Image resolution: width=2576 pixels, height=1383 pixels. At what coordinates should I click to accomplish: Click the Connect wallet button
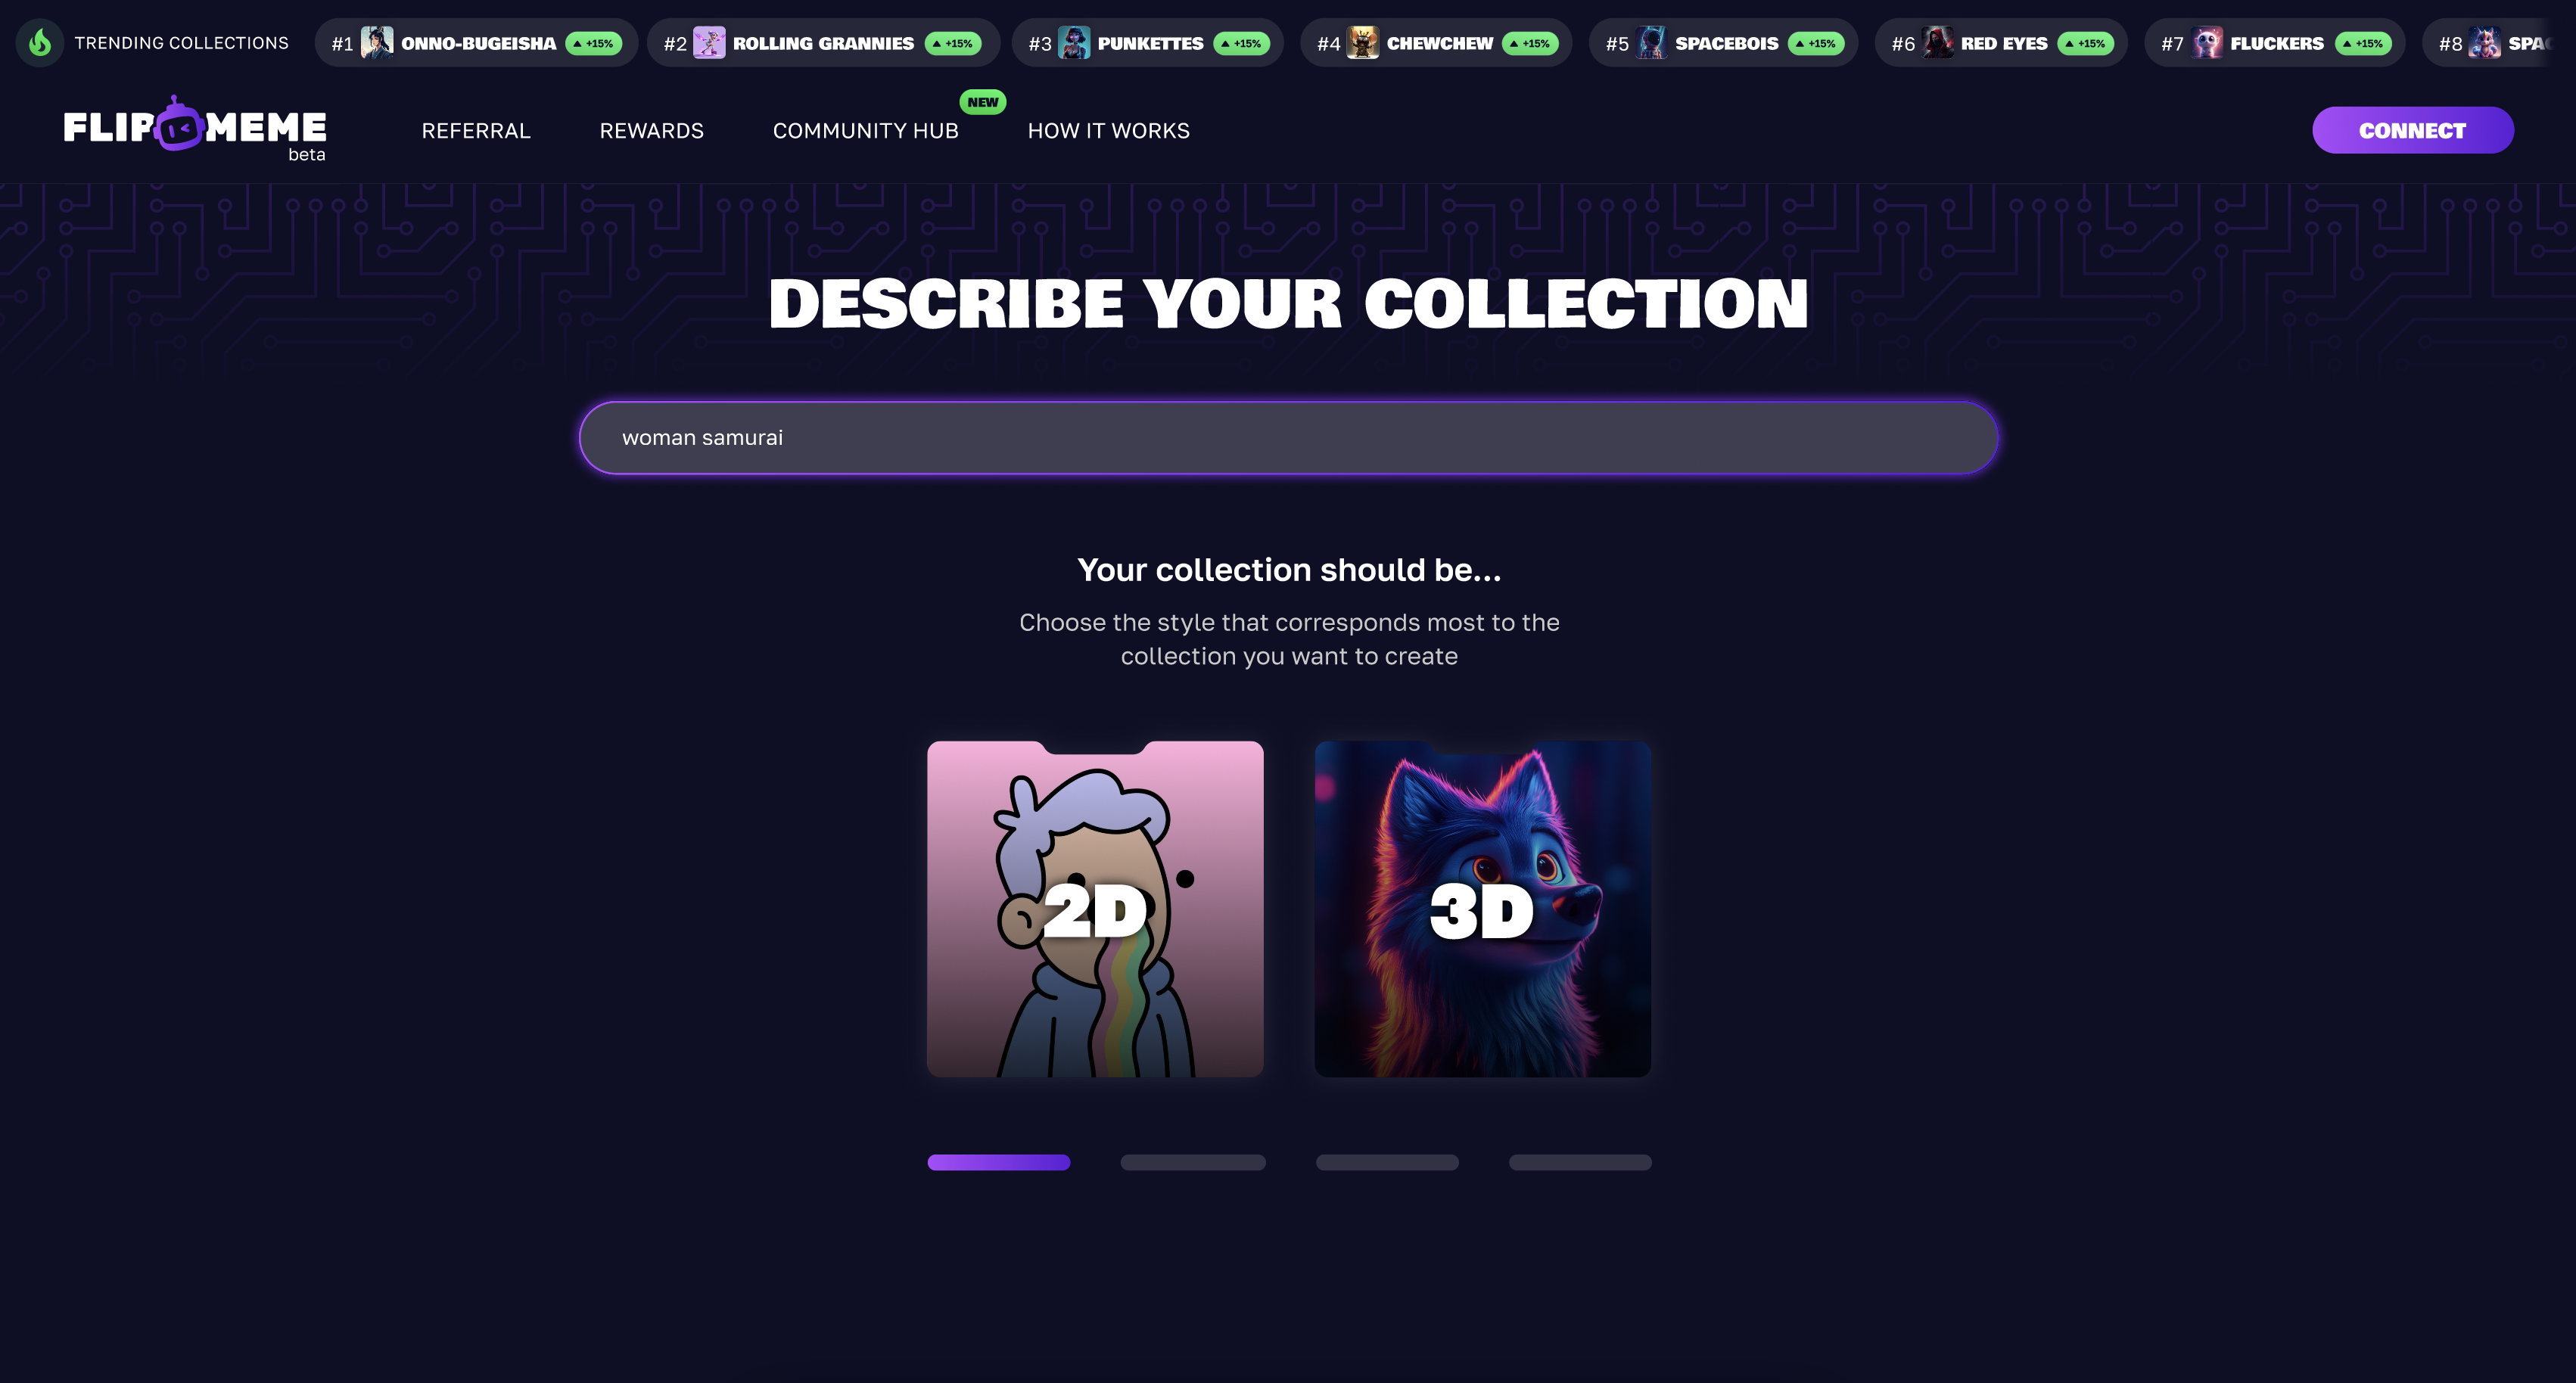coord(2412,130)
